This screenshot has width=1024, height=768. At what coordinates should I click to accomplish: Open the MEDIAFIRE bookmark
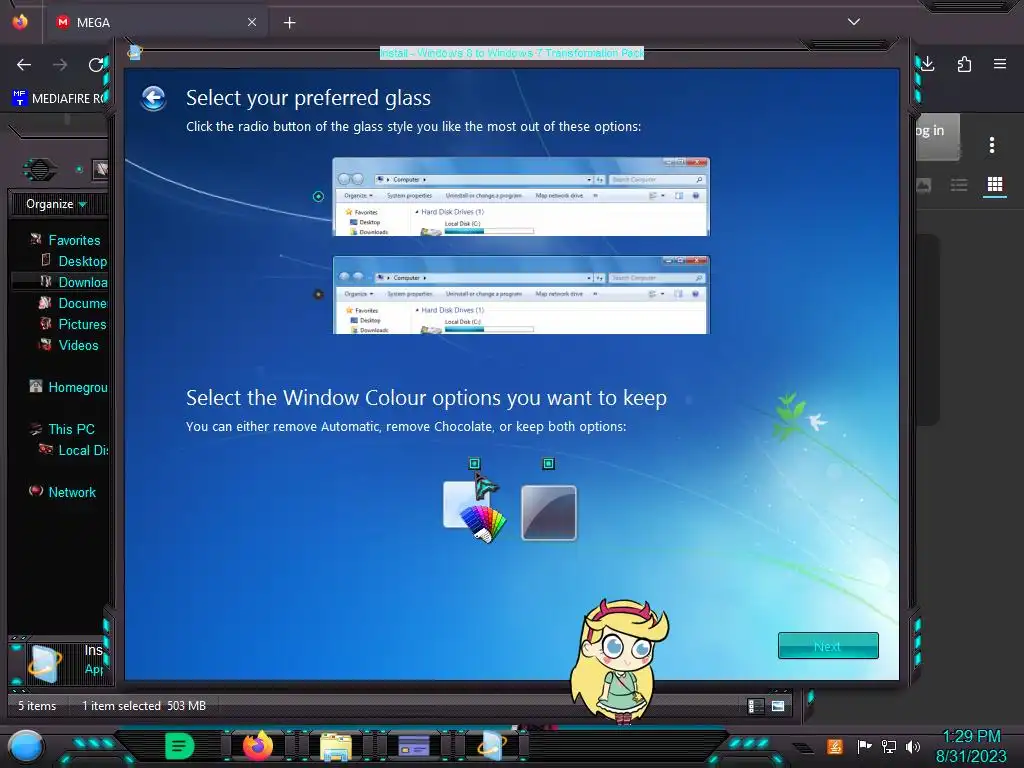coord(59,98)
